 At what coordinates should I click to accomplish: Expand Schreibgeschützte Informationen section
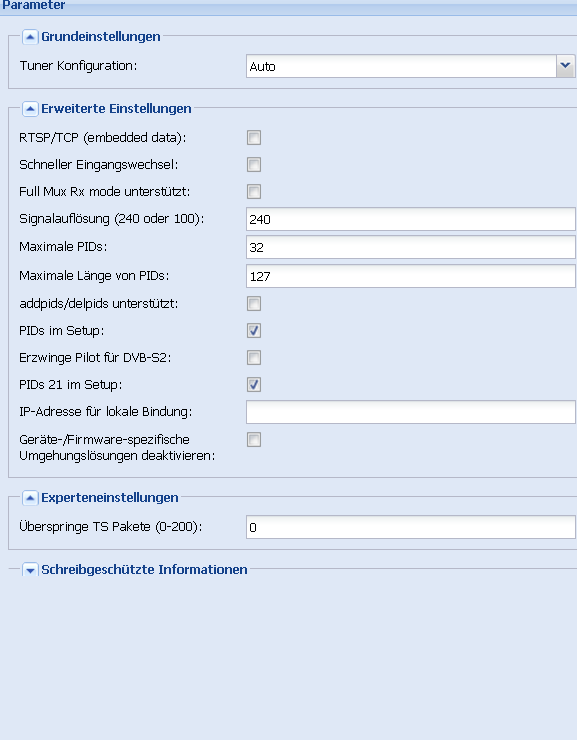[x=30, y=570]
